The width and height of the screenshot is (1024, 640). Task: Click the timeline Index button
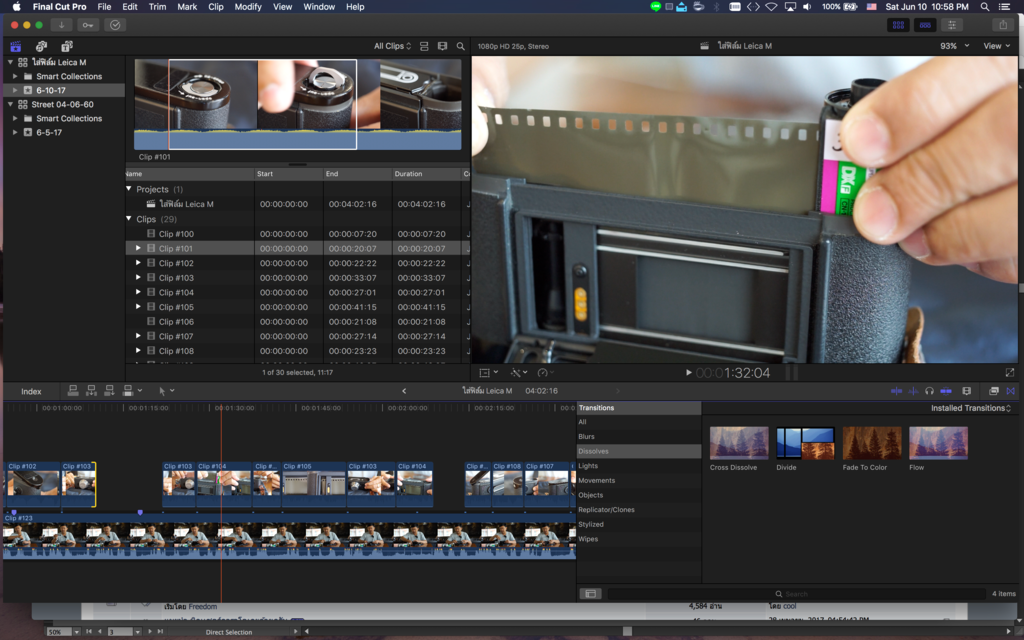coord(31,391)
